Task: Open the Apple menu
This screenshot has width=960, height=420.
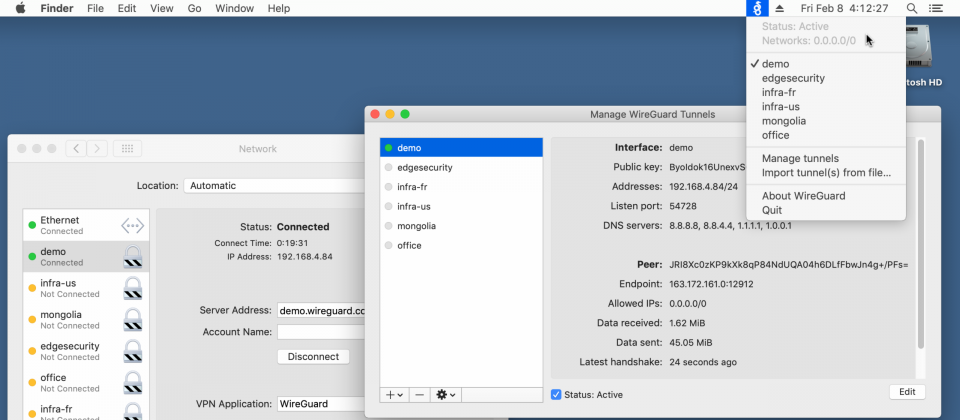Action: [21, 9]
